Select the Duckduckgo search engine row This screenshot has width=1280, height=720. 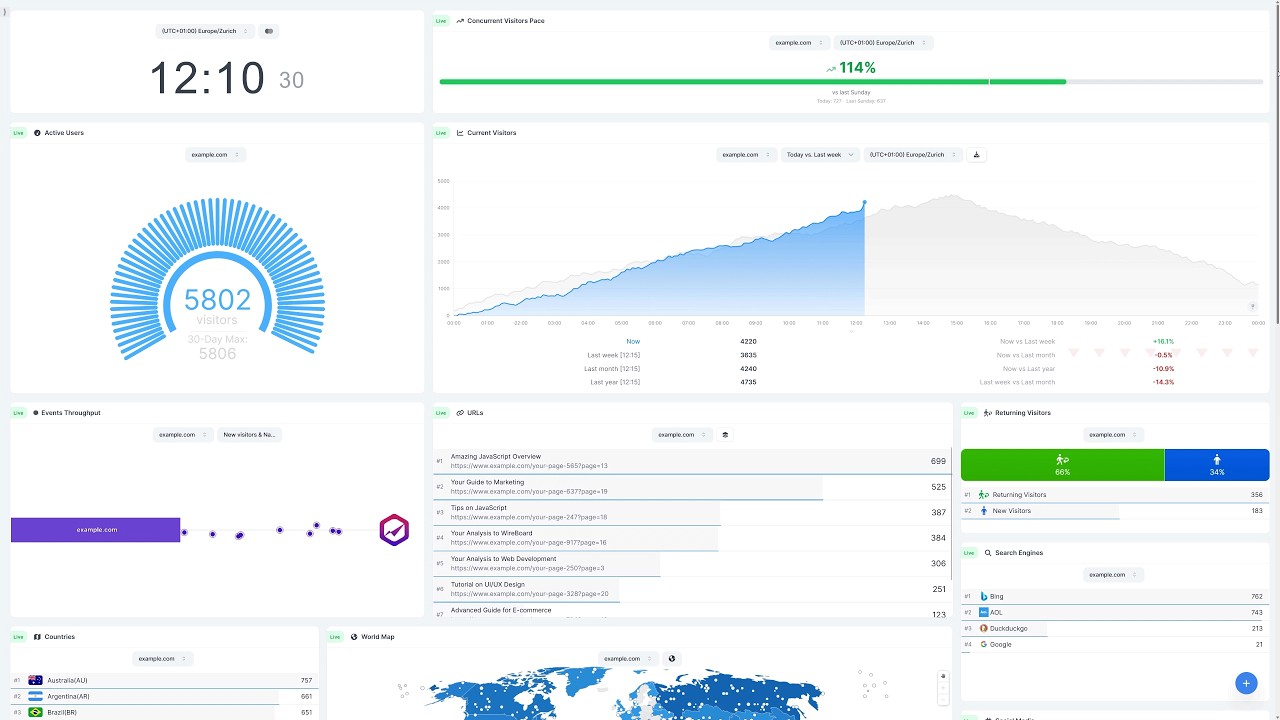pos(1115,628)
